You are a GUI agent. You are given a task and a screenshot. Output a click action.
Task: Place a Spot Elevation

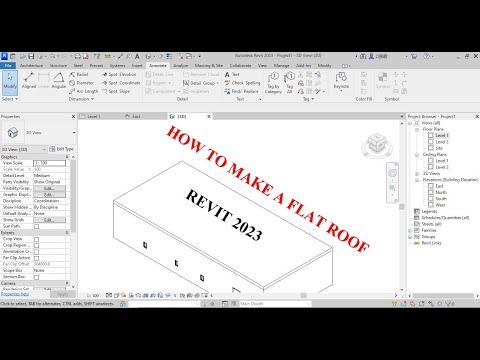119,74
